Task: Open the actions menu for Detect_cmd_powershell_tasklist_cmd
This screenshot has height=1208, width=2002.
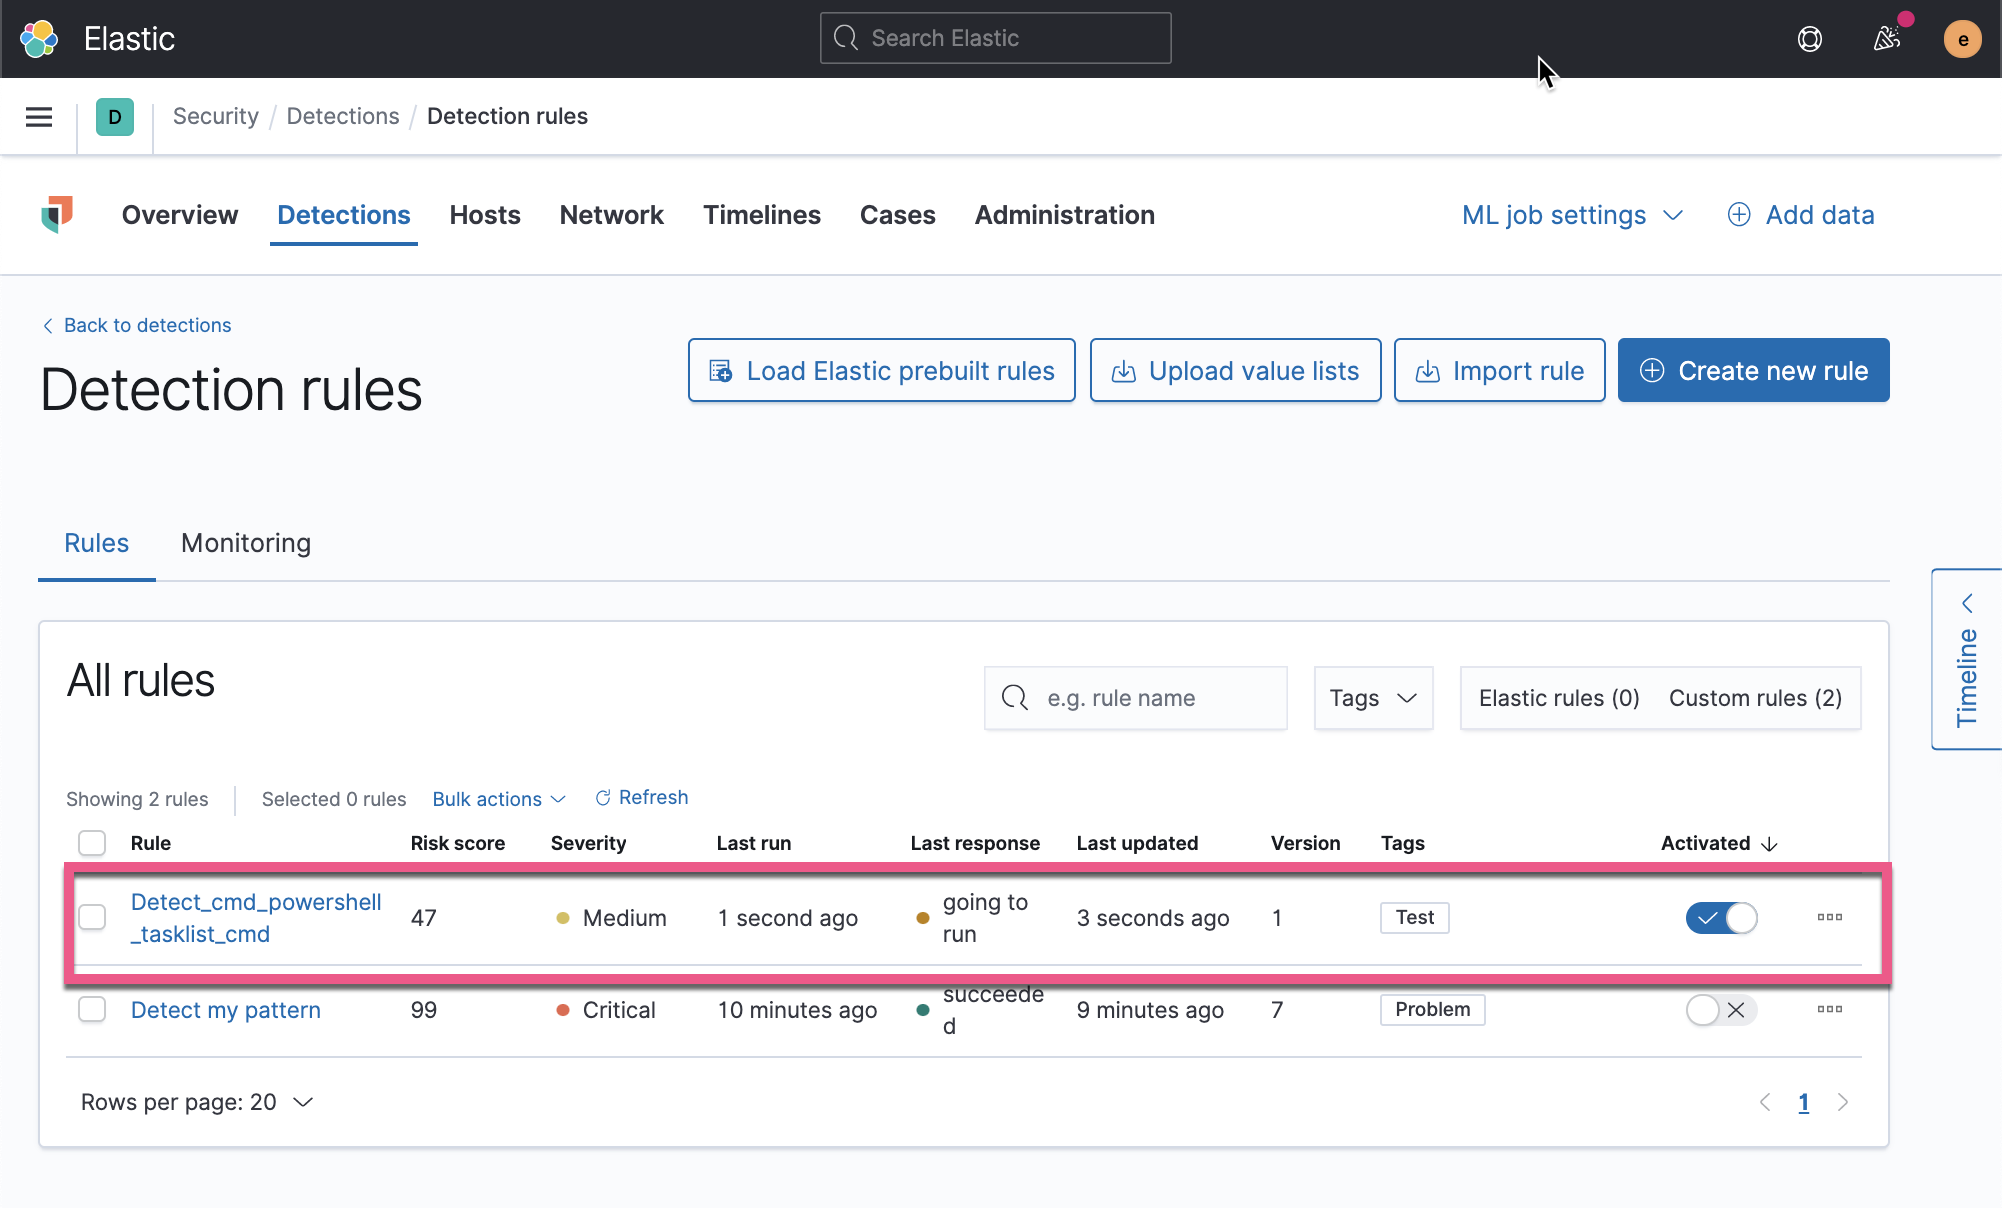Action: 1829,917
